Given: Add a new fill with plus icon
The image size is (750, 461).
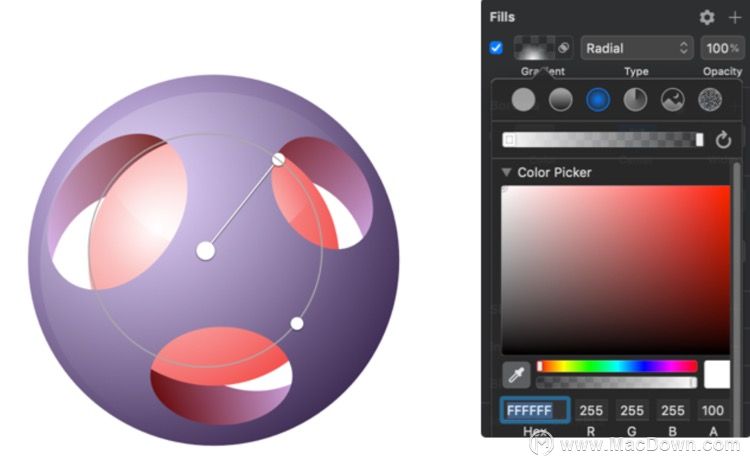Looking at the screenshot, I should pos(735,18).
